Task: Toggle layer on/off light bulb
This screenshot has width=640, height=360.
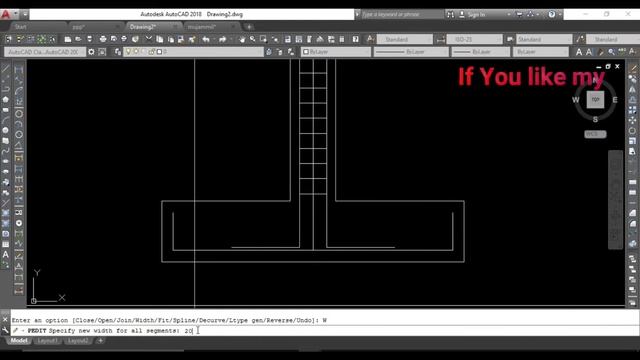Action: point(128,52)
